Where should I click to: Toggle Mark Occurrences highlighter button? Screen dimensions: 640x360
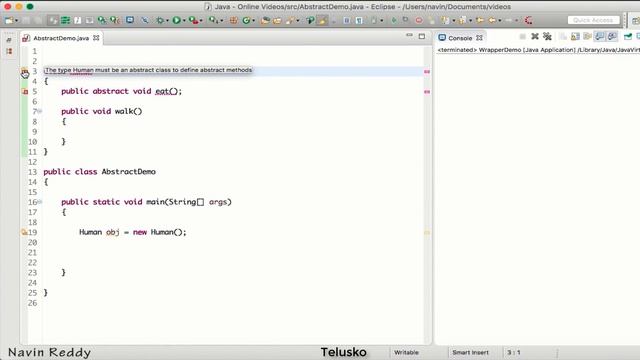click(322, 20)
